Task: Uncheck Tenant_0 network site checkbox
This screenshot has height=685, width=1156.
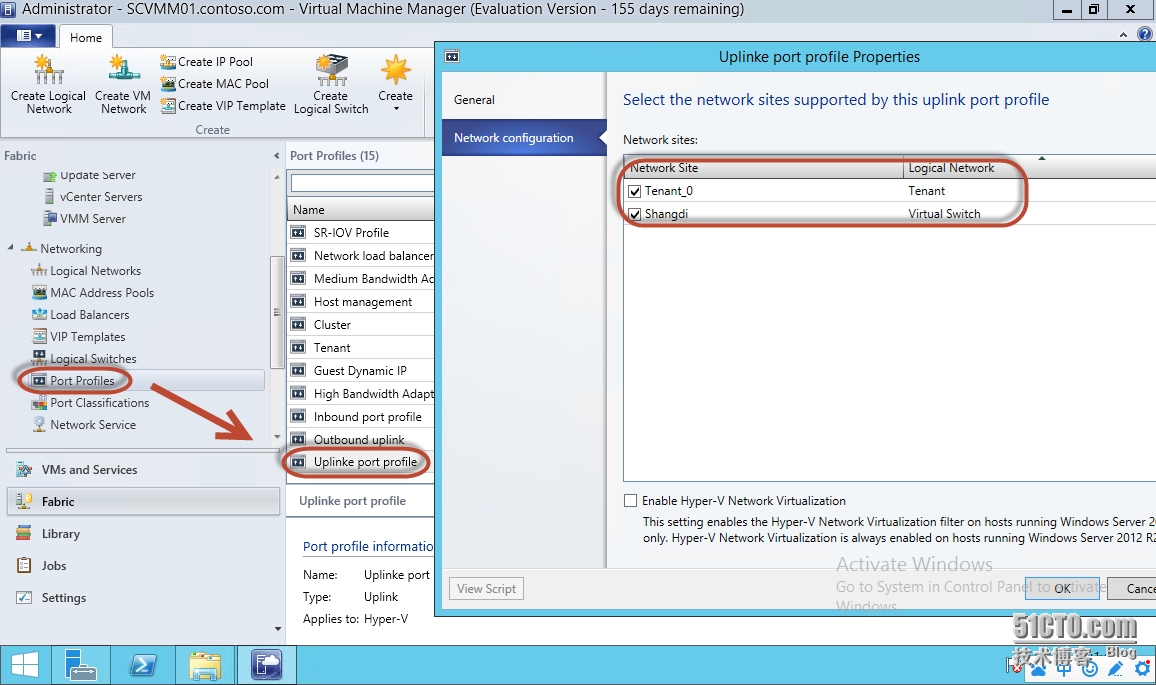Action: tap(634, 191)
